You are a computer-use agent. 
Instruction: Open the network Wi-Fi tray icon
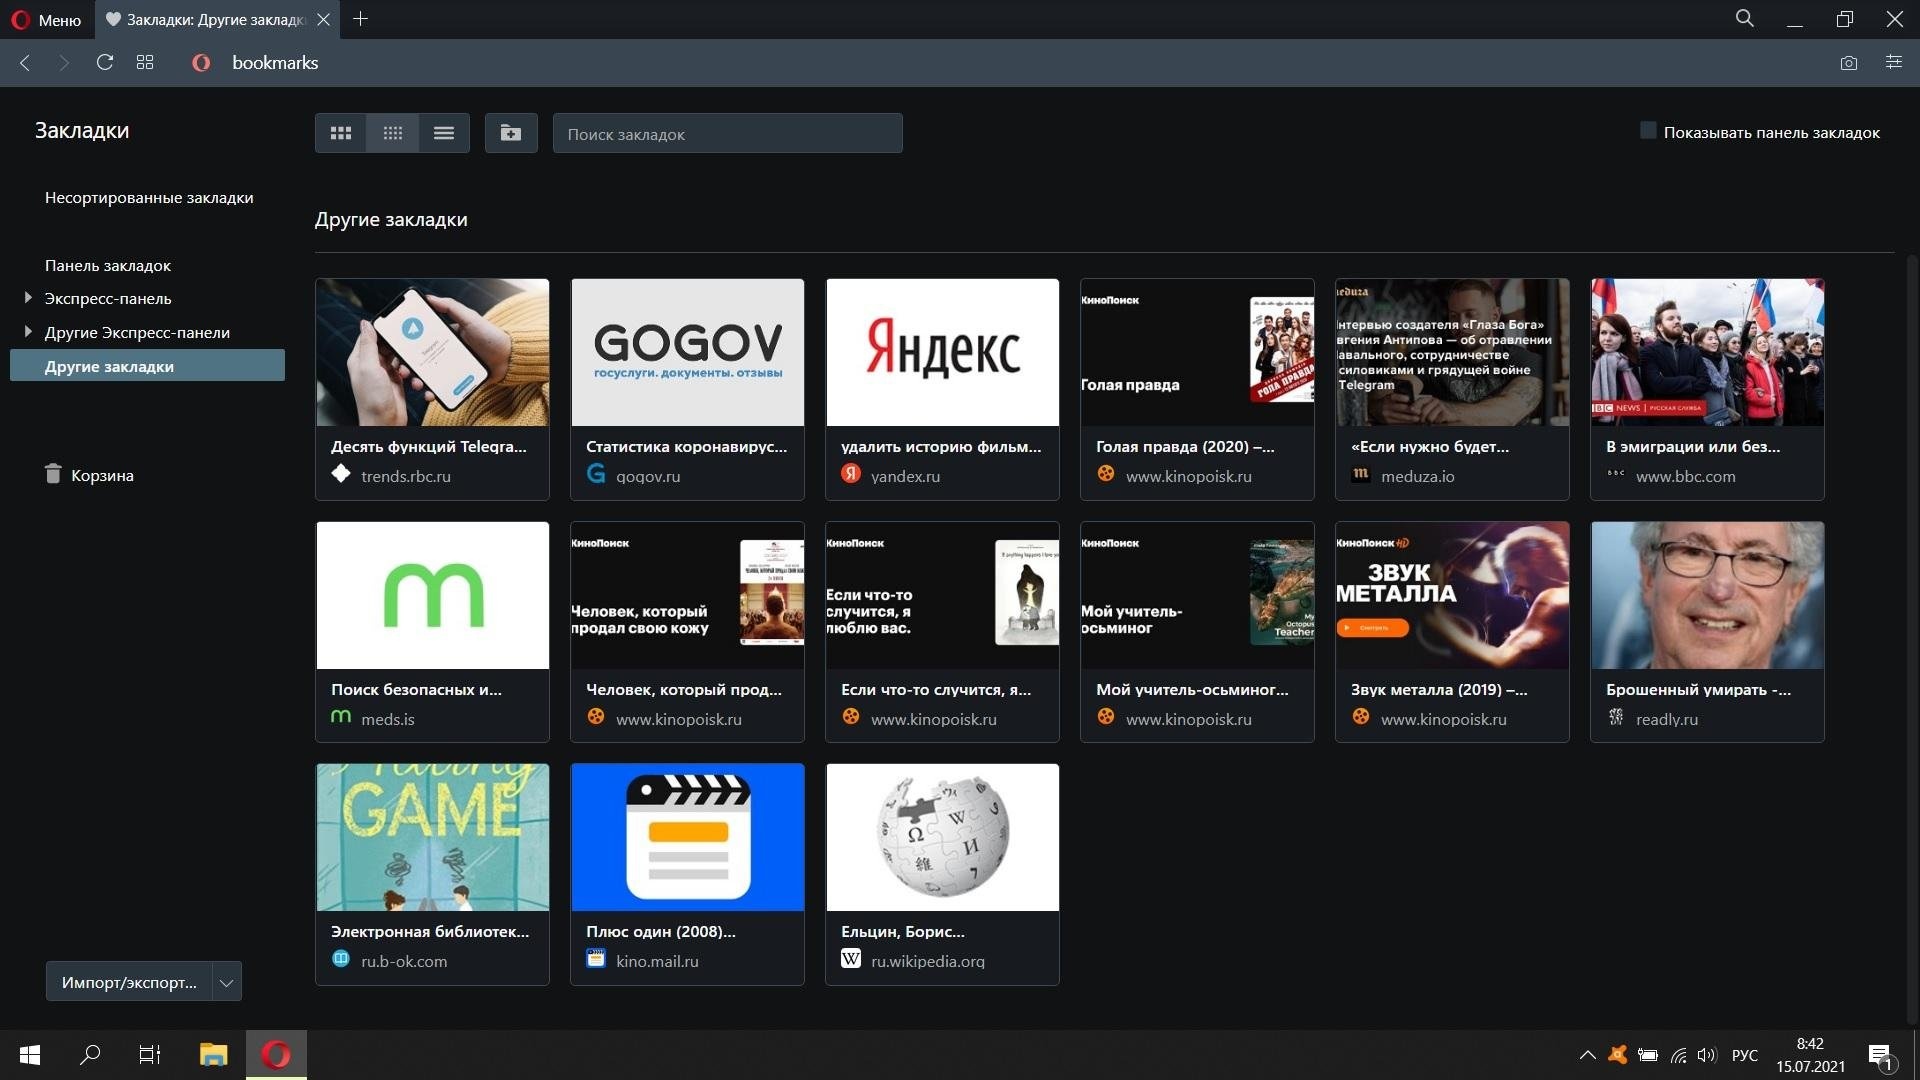tap(1678, 1055)
